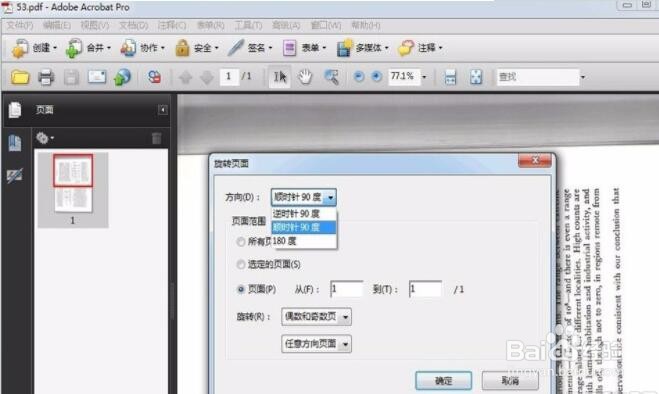Click the pages panel trash icon
Viewport: 659px width, 394px height.
pyautogui.click(x=156, y=138)
